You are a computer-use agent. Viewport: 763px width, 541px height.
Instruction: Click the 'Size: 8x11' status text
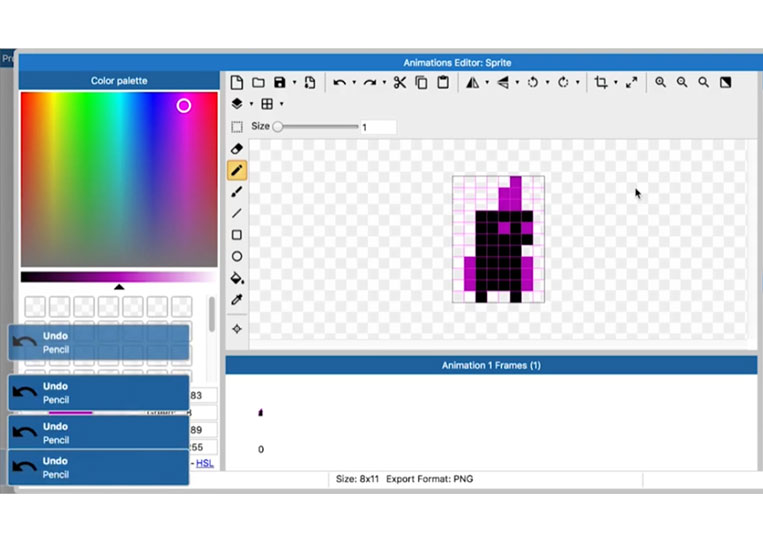(x=357, y=479)
